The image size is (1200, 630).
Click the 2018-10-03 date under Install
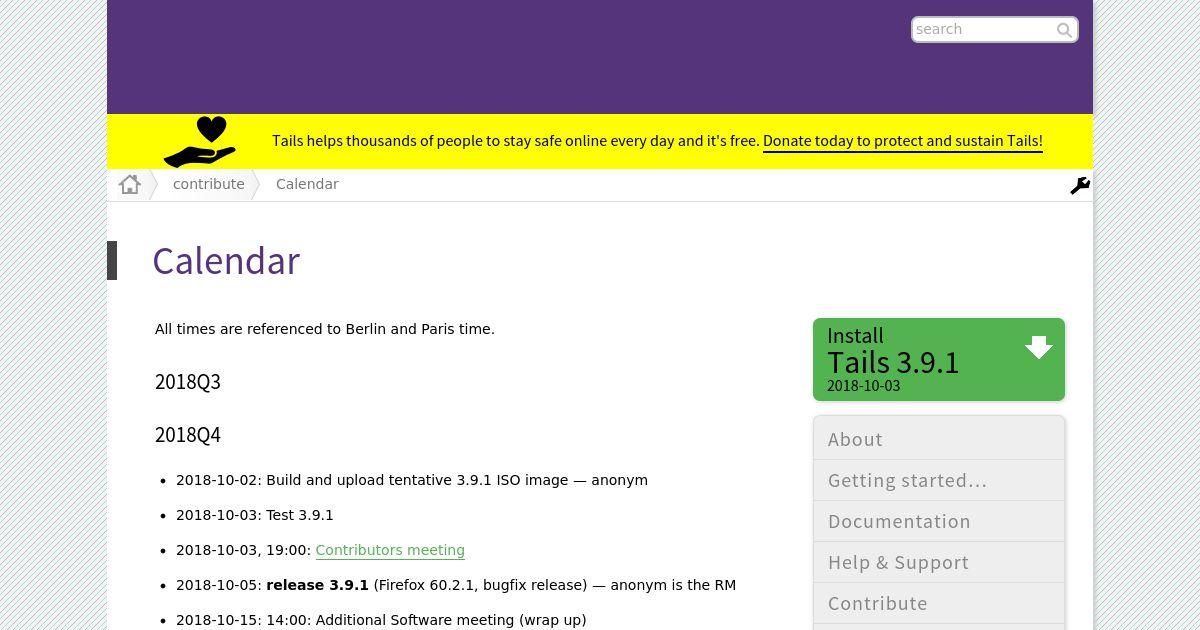pos(863,386)
